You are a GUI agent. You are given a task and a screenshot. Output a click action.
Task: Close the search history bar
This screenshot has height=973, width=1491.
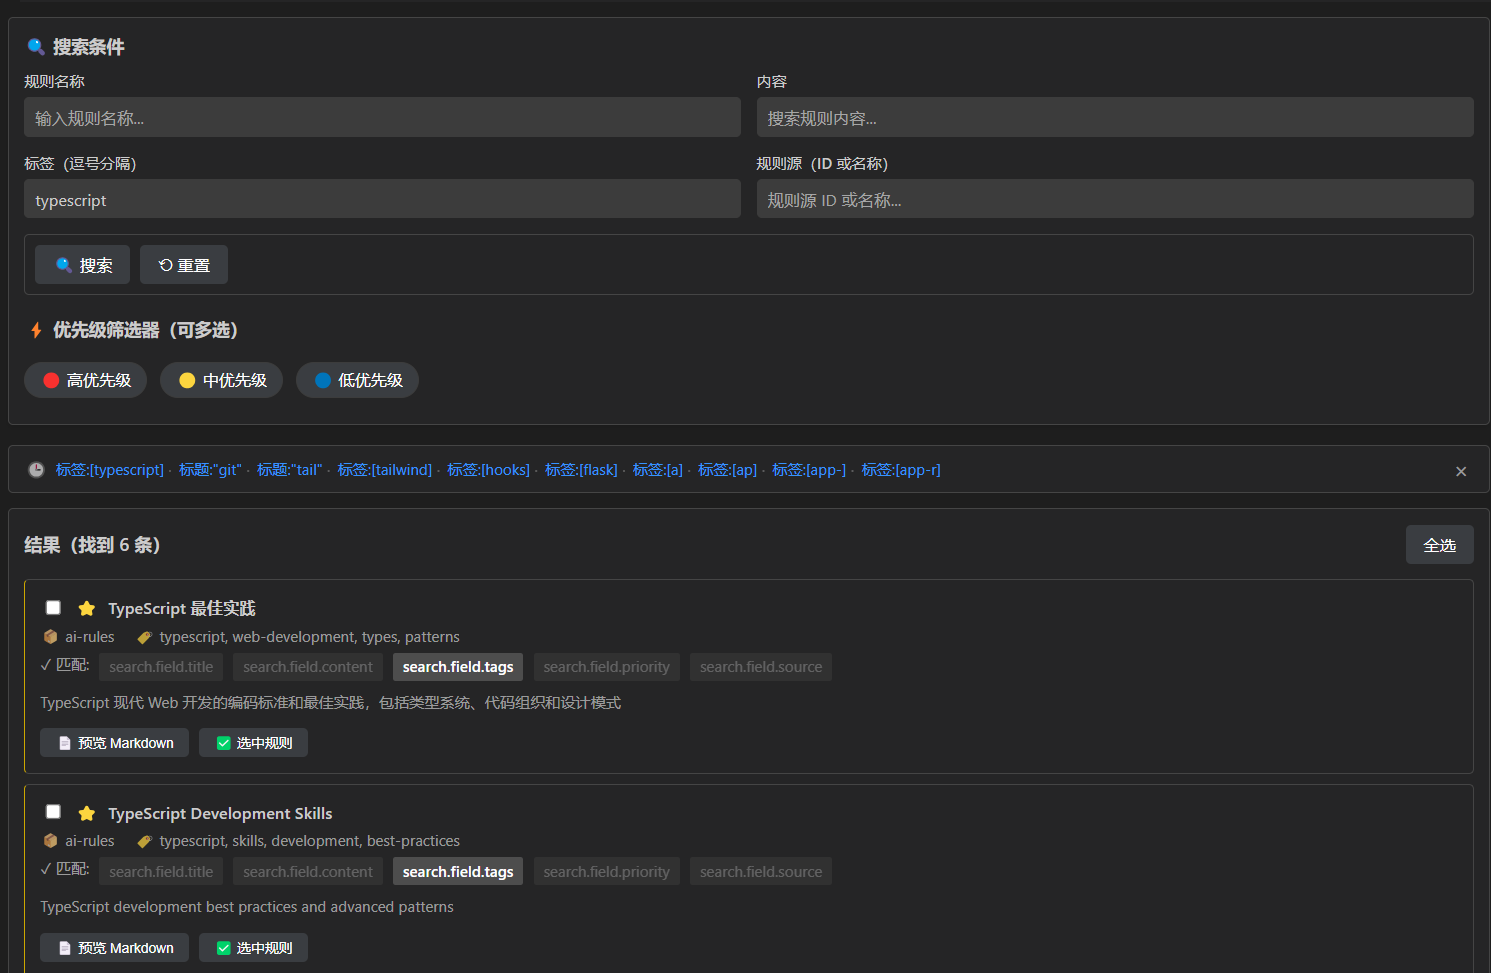1461,471
